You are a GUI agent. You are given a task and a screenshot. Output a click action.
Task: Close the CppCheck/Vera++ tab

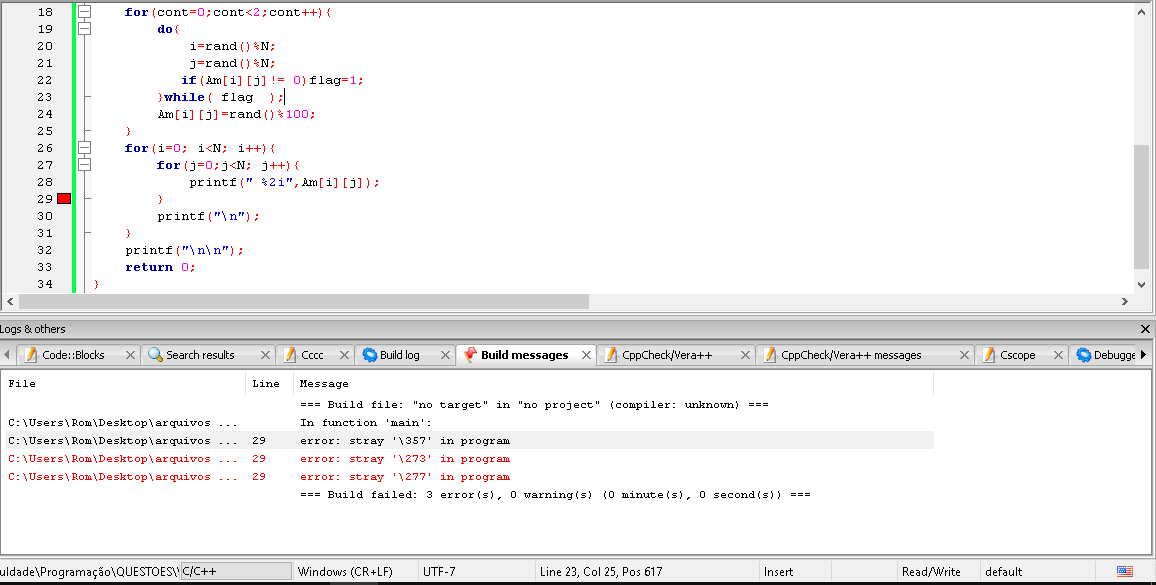745,355
